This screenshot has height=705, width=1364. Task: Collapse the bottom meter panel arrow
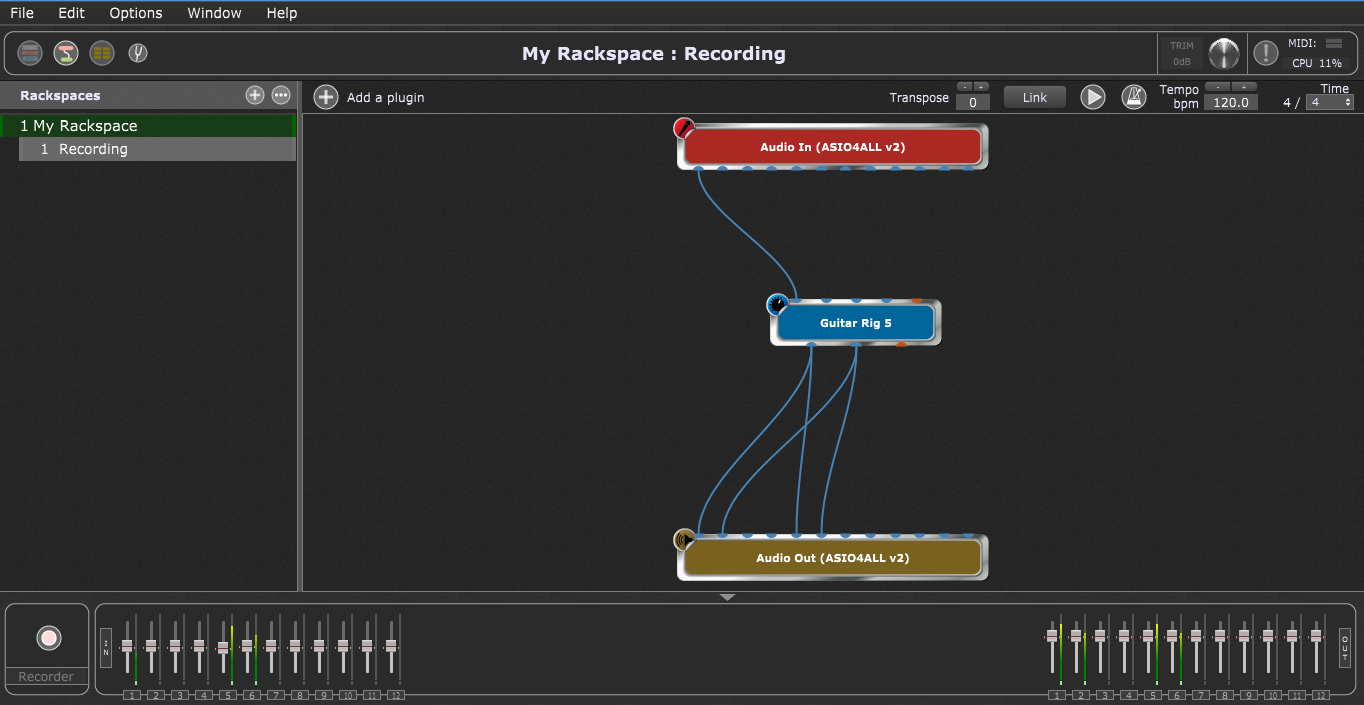click(728, 597)
